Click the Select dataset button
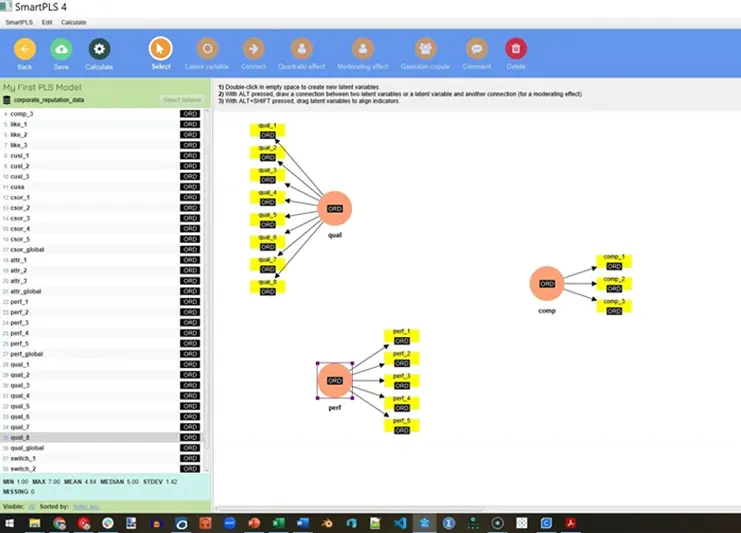This screenshot has height=533, width=741. 182,100
